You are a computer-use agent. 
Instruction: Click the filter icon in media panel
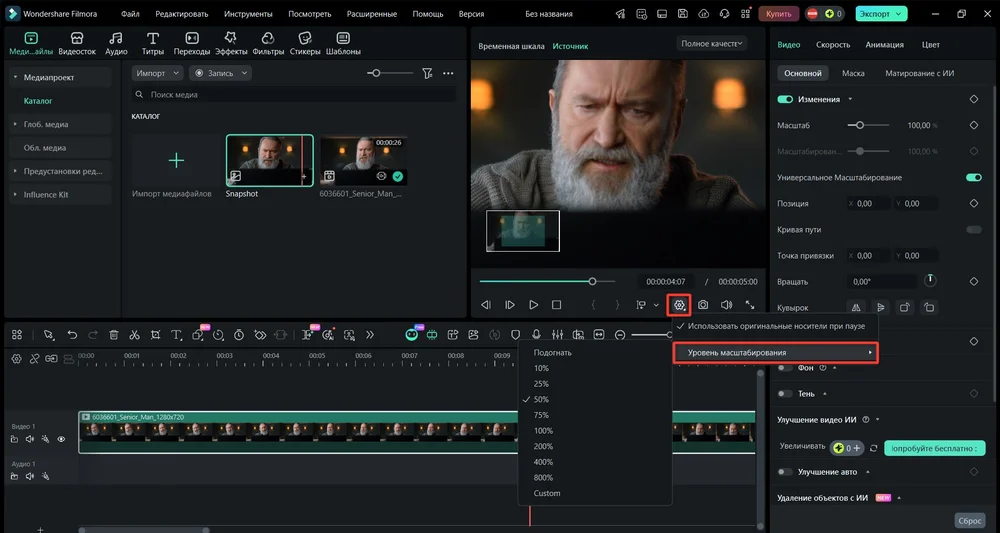click(427, 73)
